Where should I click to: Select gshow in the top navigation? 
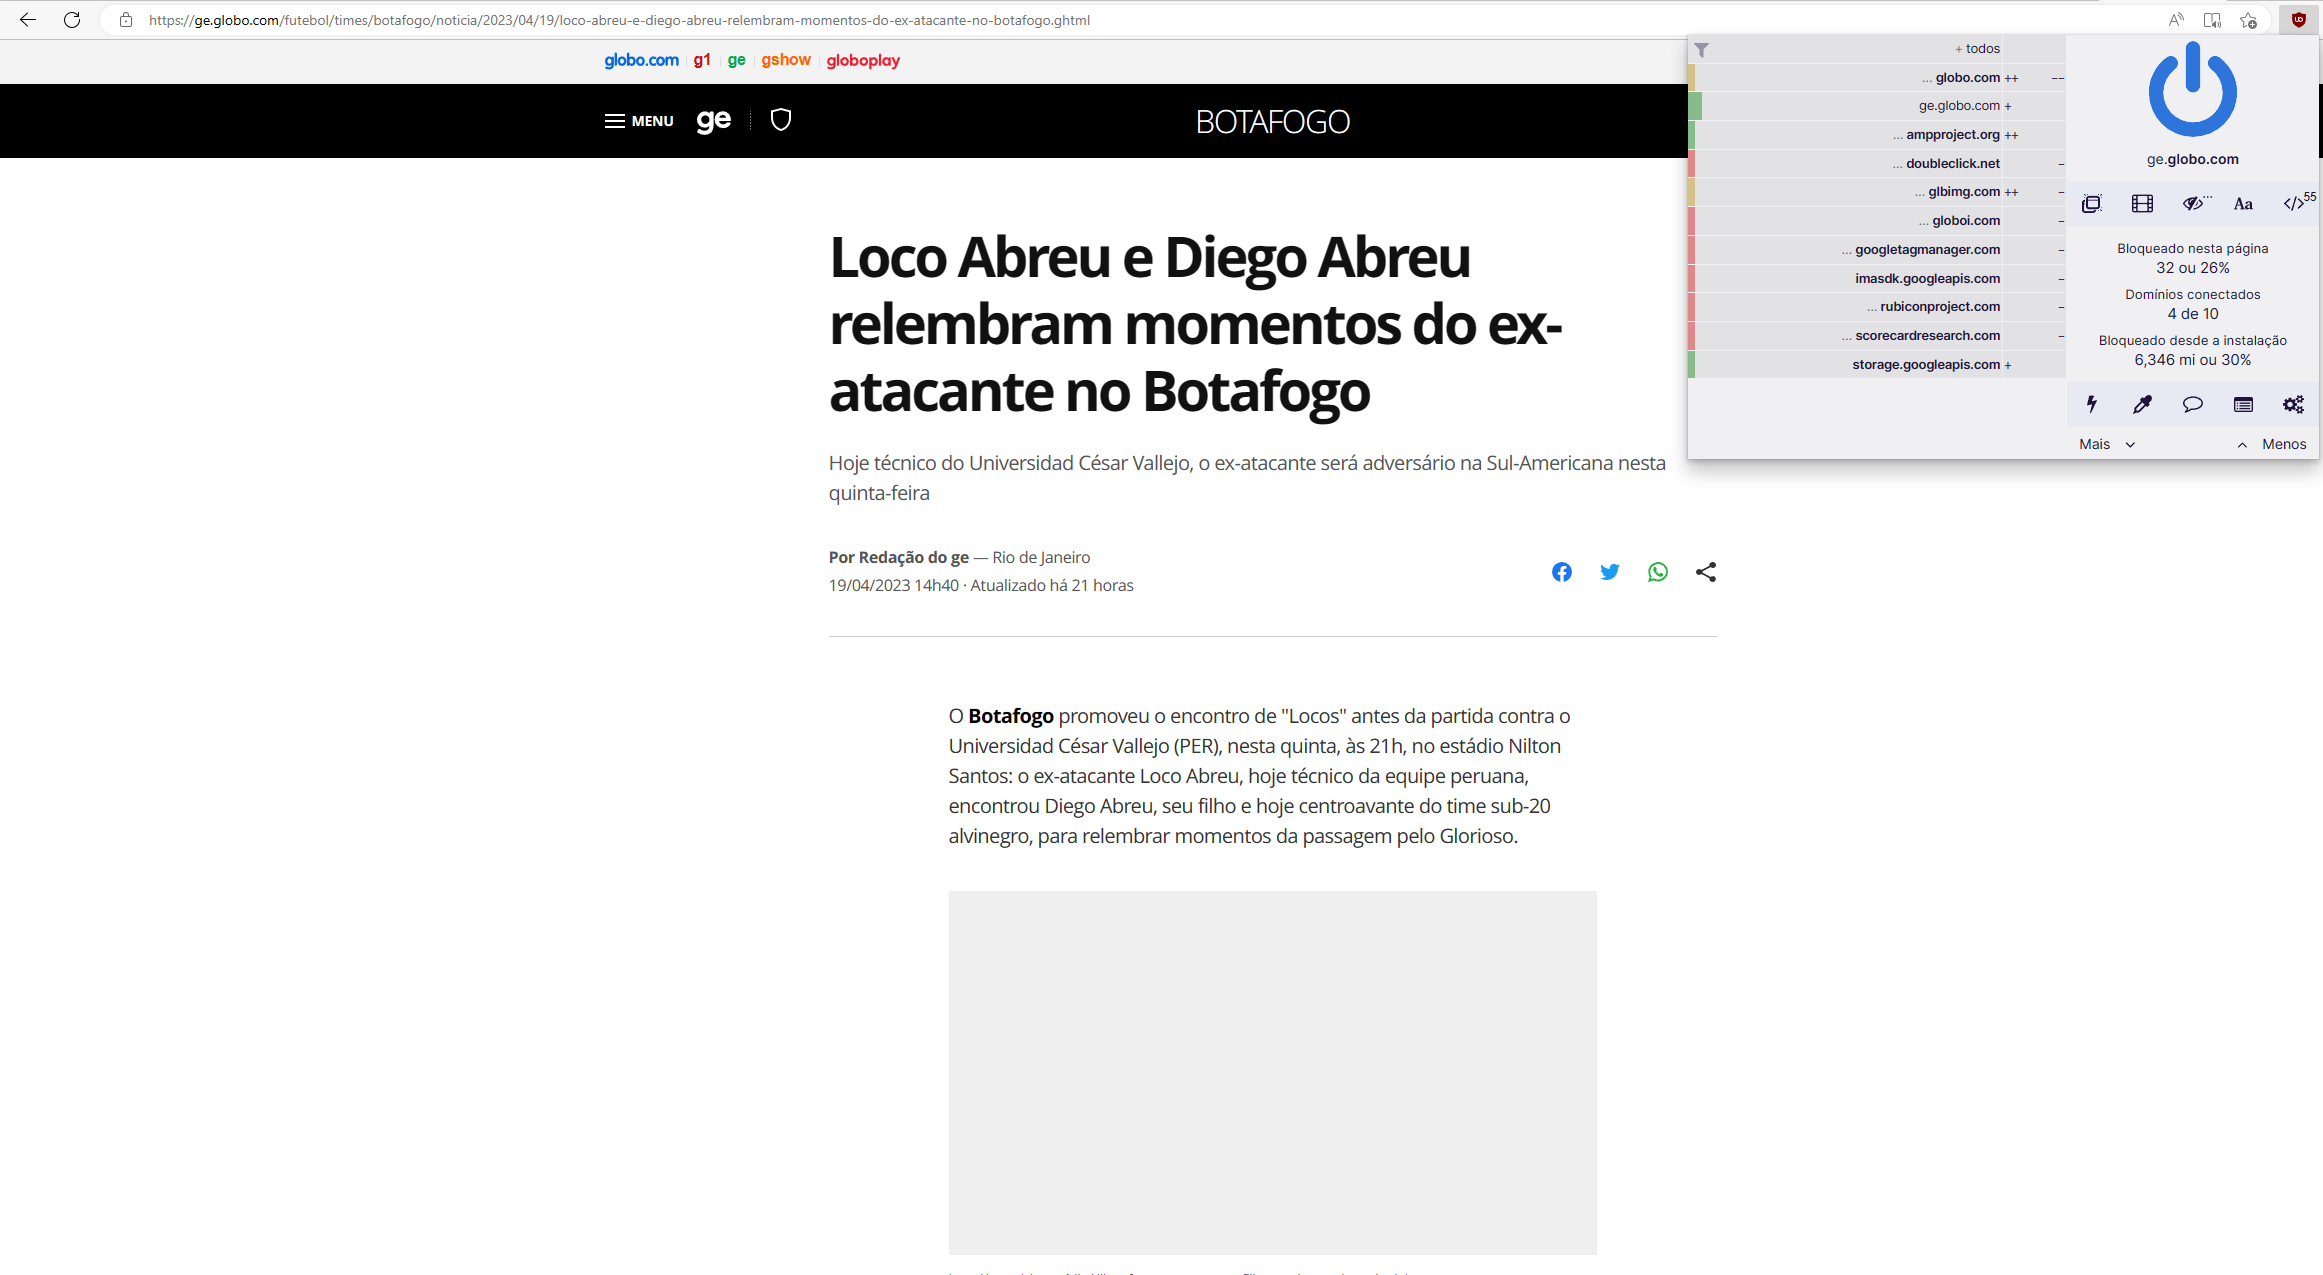(x=786, y=60)
